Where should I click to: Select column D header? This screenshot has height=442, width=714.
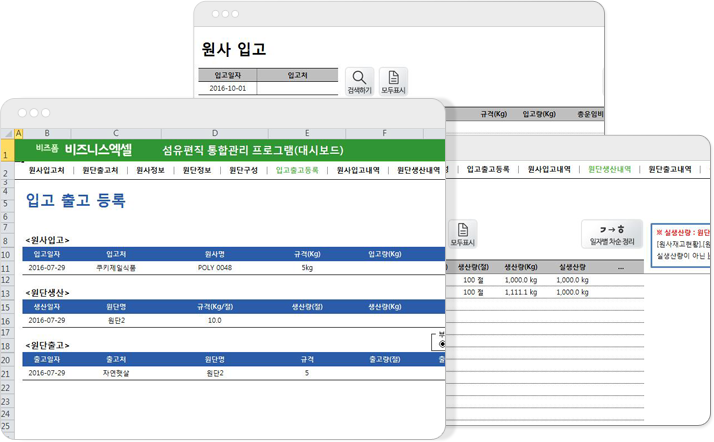click(x=214, y=133)
